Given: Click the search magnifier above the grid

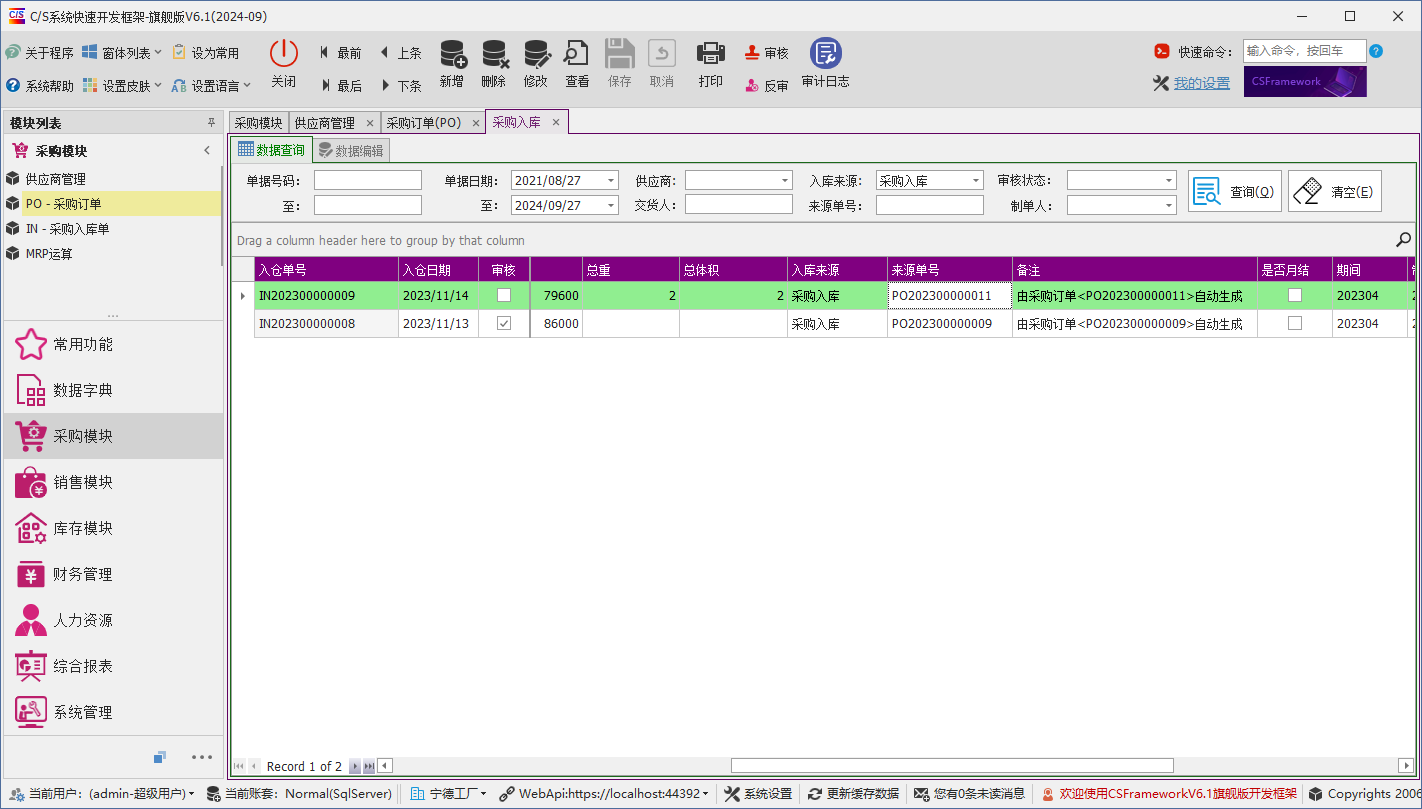Looking at the screenshot, I should click(x=1403, y=240).
